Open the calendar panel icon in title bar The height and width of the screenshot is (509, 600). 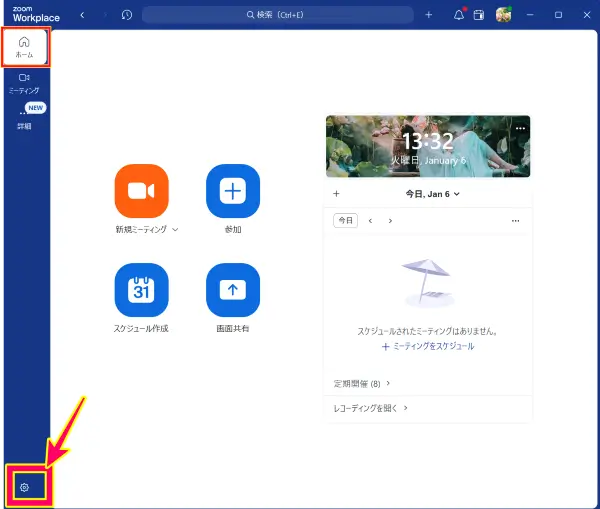[x=479, y=15]
